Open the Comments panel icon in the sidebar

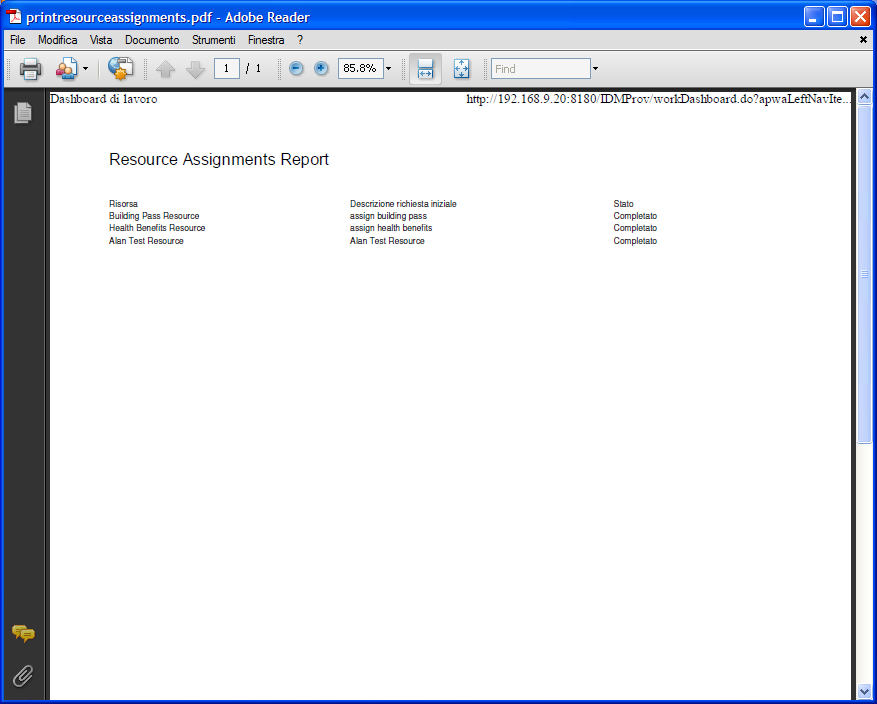click(23, 634)
